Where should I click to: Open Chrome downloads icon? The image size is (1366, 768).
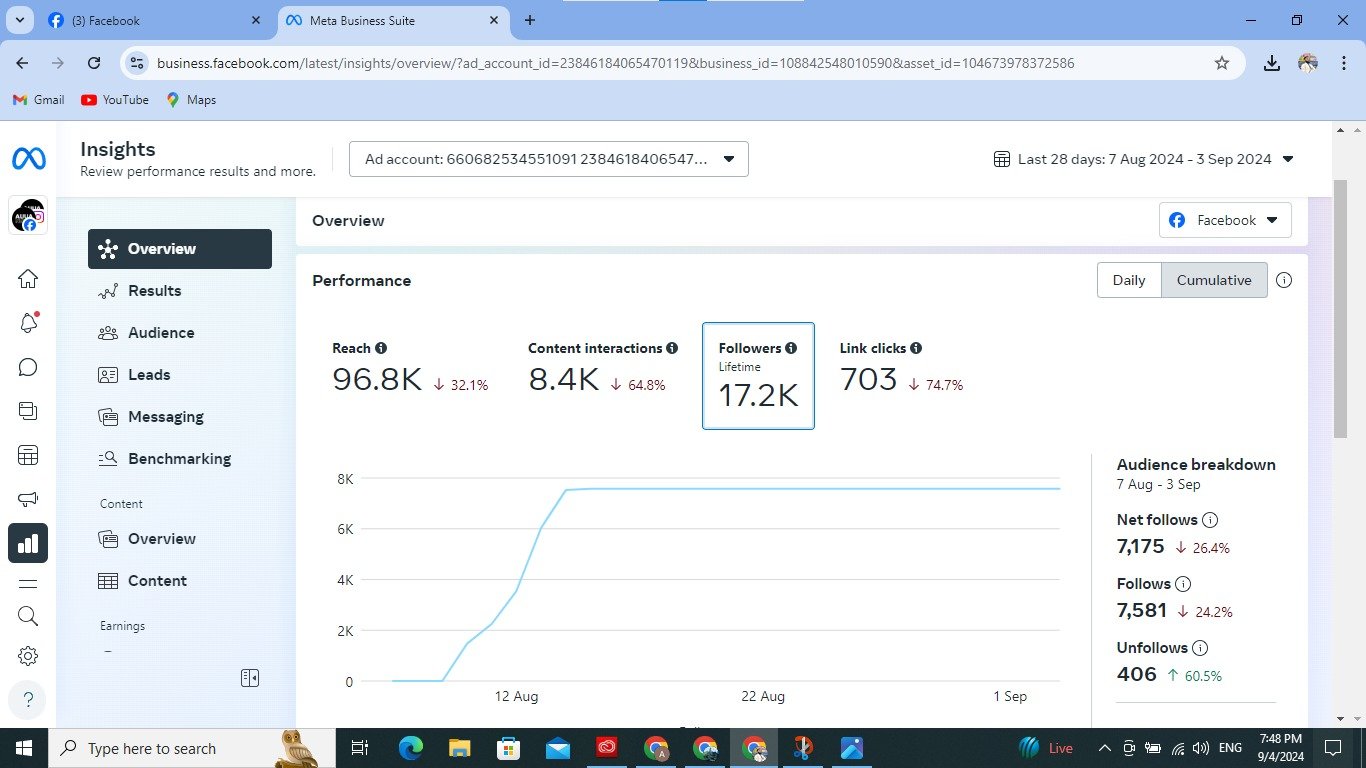(x=1272, y=63)
